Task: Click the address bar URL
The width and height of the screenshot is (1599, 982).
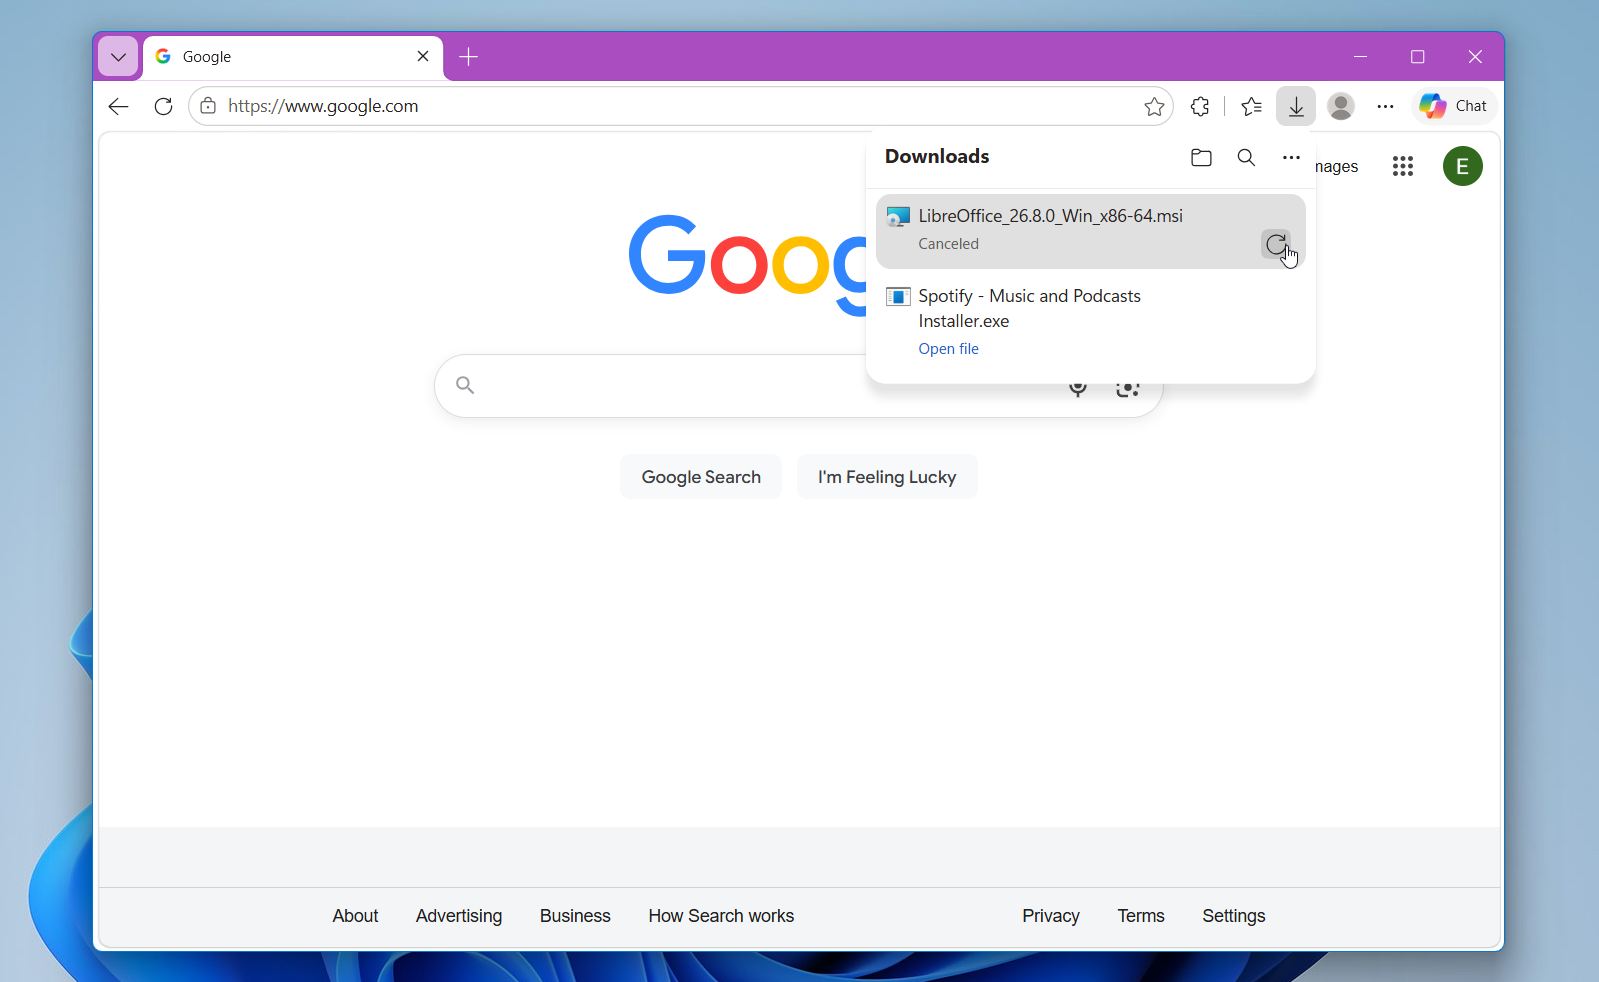Action: tap(323, 106)
